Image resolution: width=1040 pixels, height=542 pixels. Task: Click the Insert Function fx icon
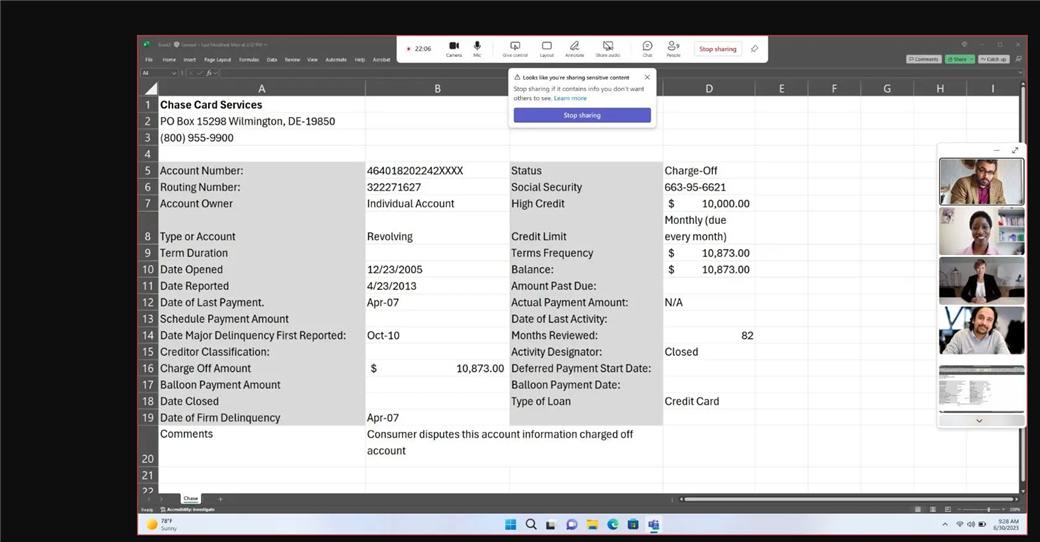click(x=209, y=73)
